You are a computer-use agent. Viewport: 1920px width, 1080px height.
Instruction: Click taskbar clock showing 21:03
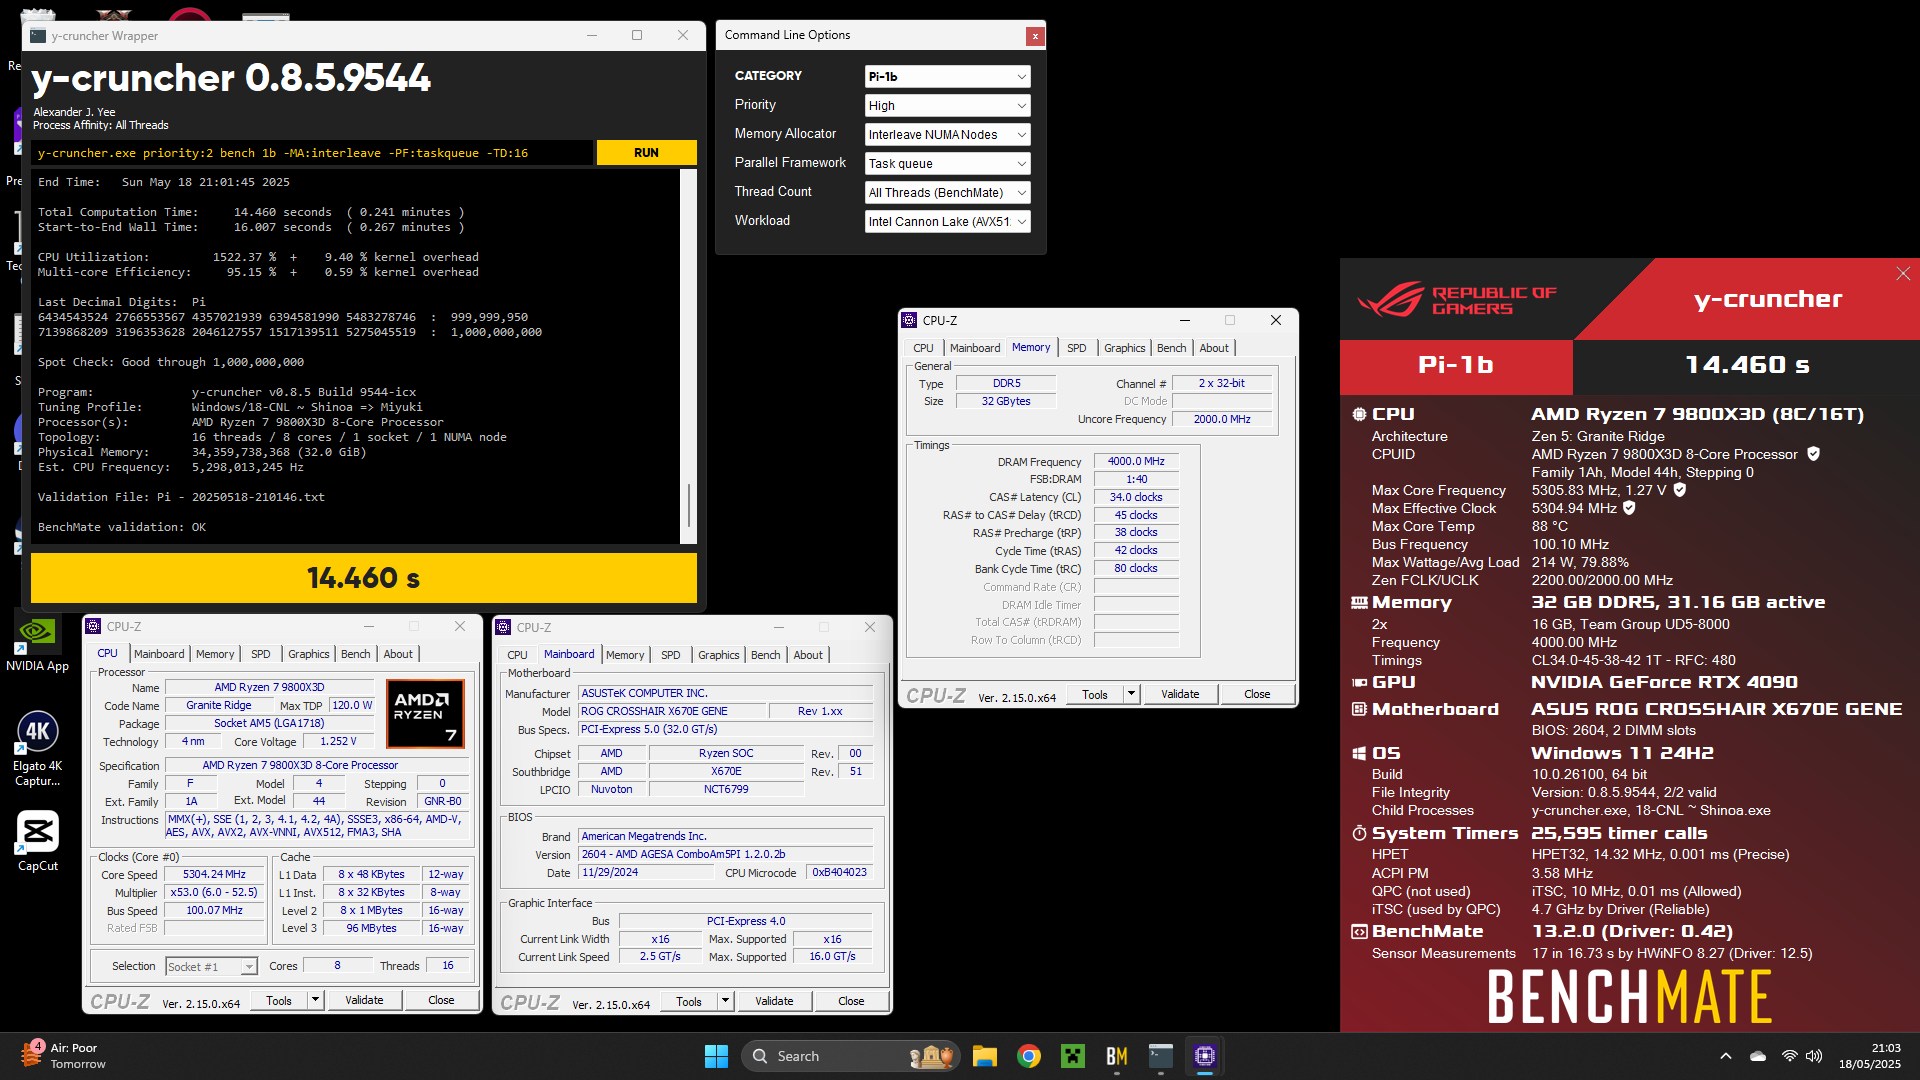click(x=1869, y=1056)
